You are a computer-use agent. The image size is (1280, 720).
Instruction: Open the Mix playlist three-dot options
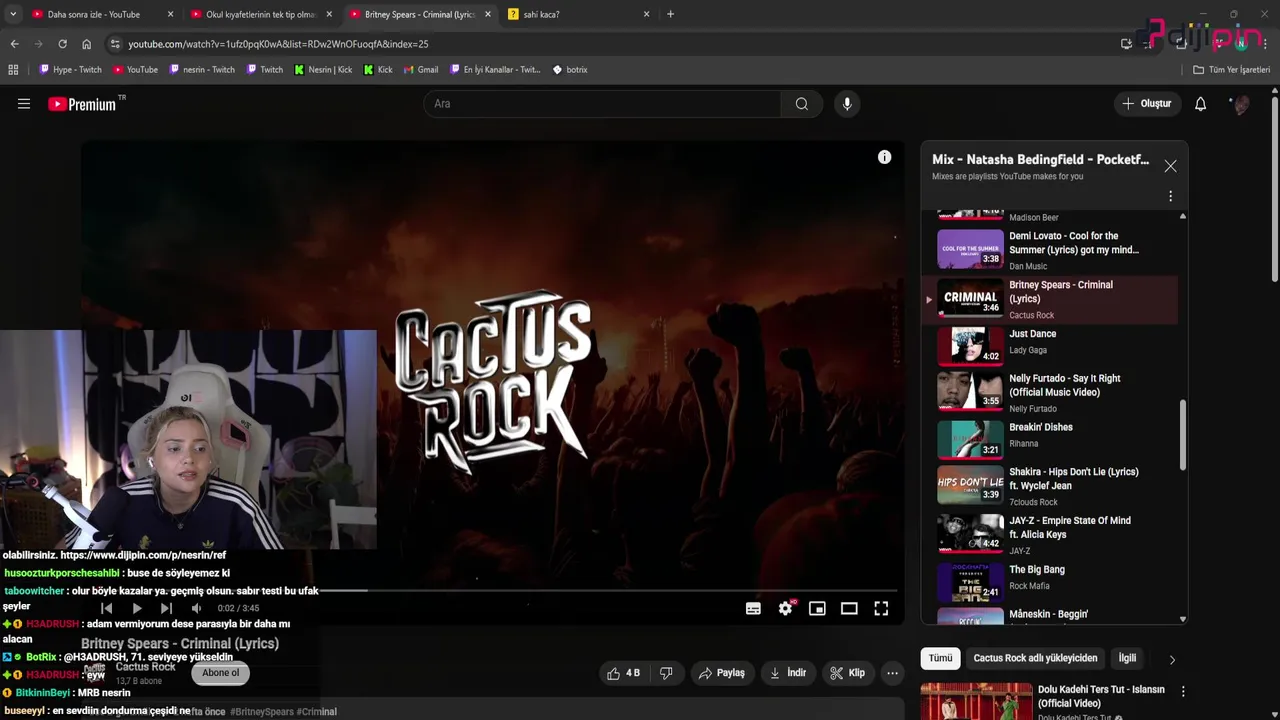click(1170, 196)
